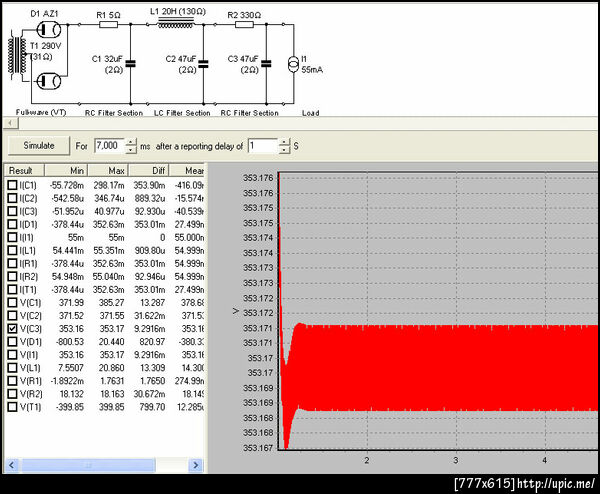Sort by the Max column header
Viewport: 600px width, 494px height.
click(108, 171)
